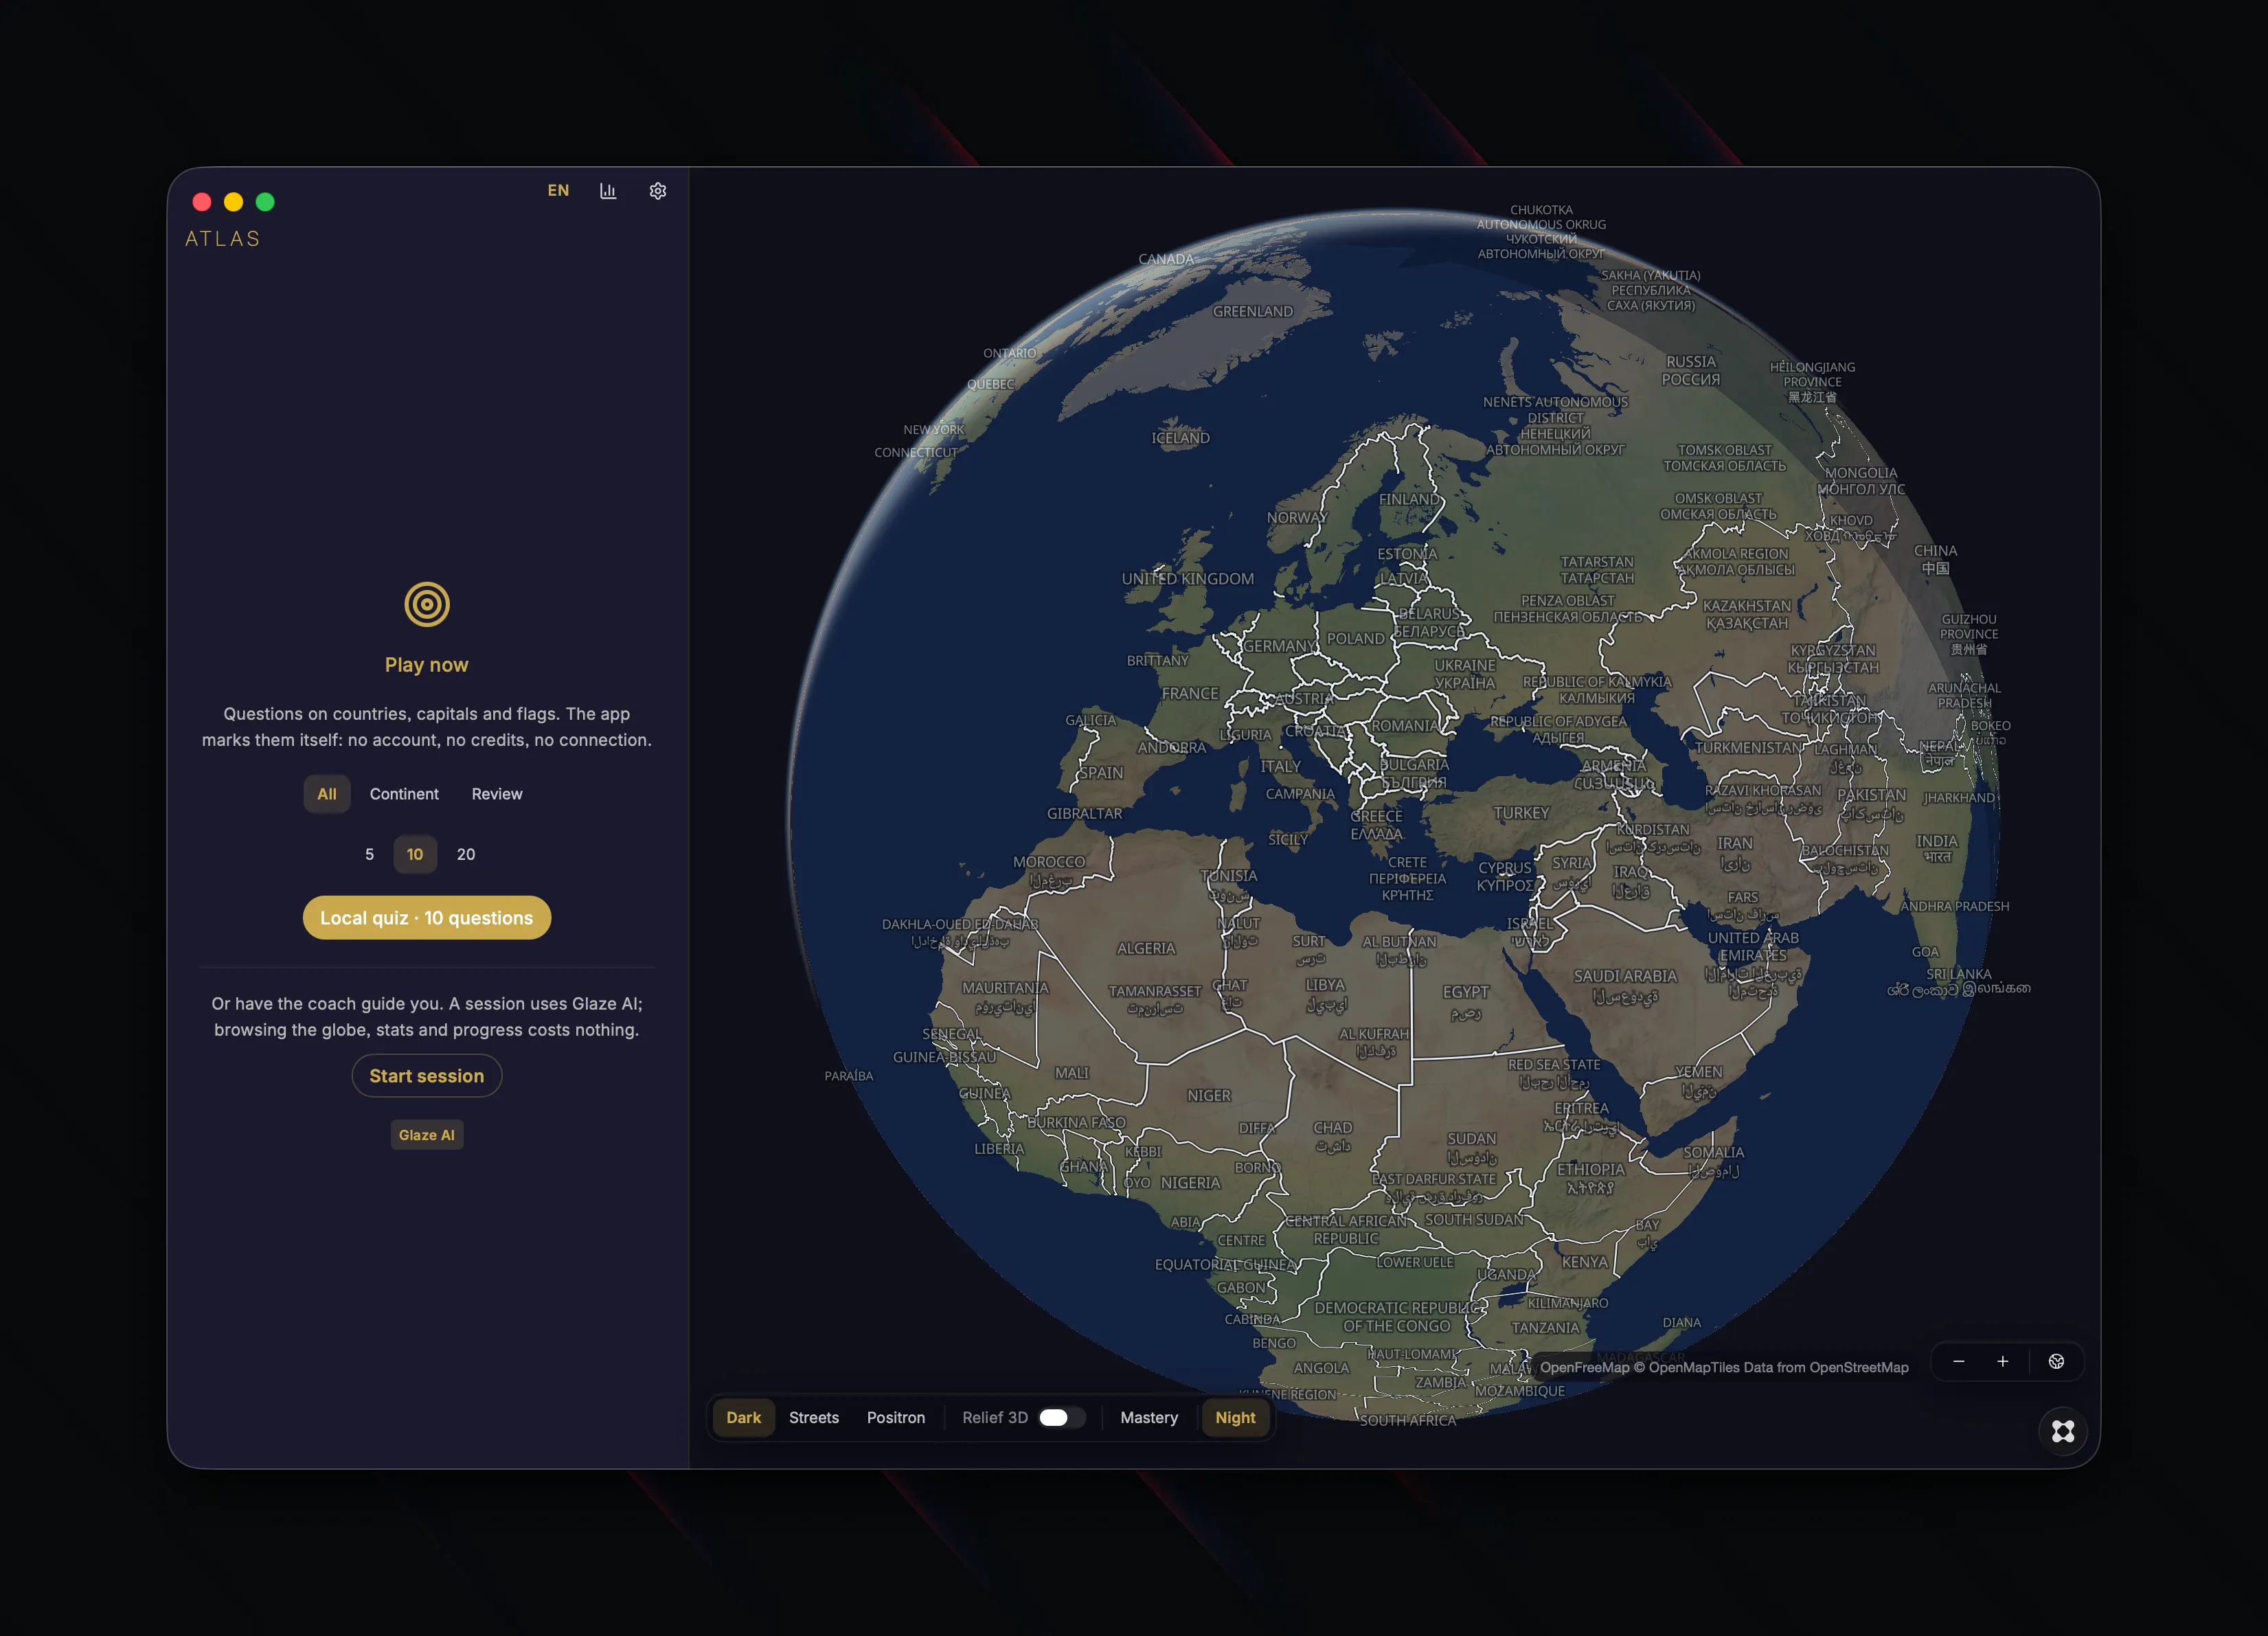Select 5 questions option
The height and width of the screenshot is (1636, 2268).
tap(369, 854)
